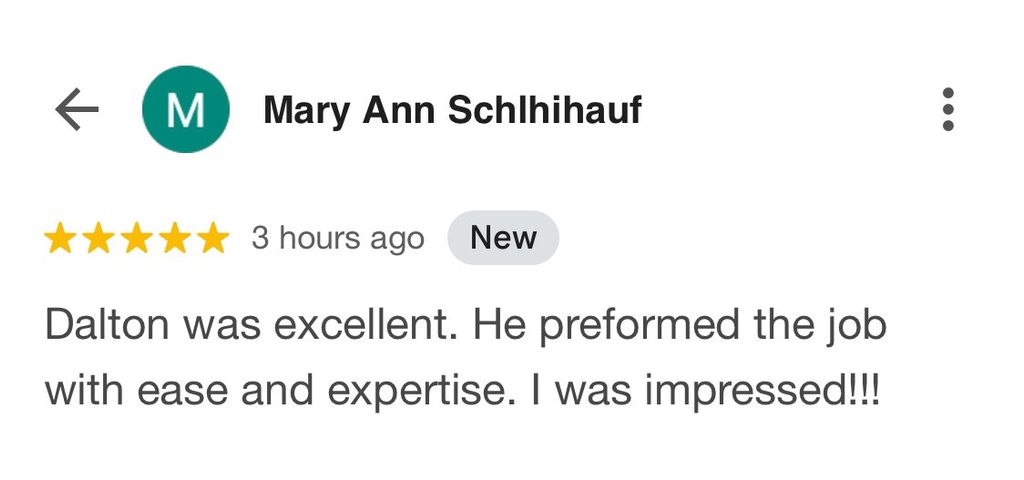Screen dimensions: 1024x480
Task: Click the second gold rating star
Action: tap(98, 239)
